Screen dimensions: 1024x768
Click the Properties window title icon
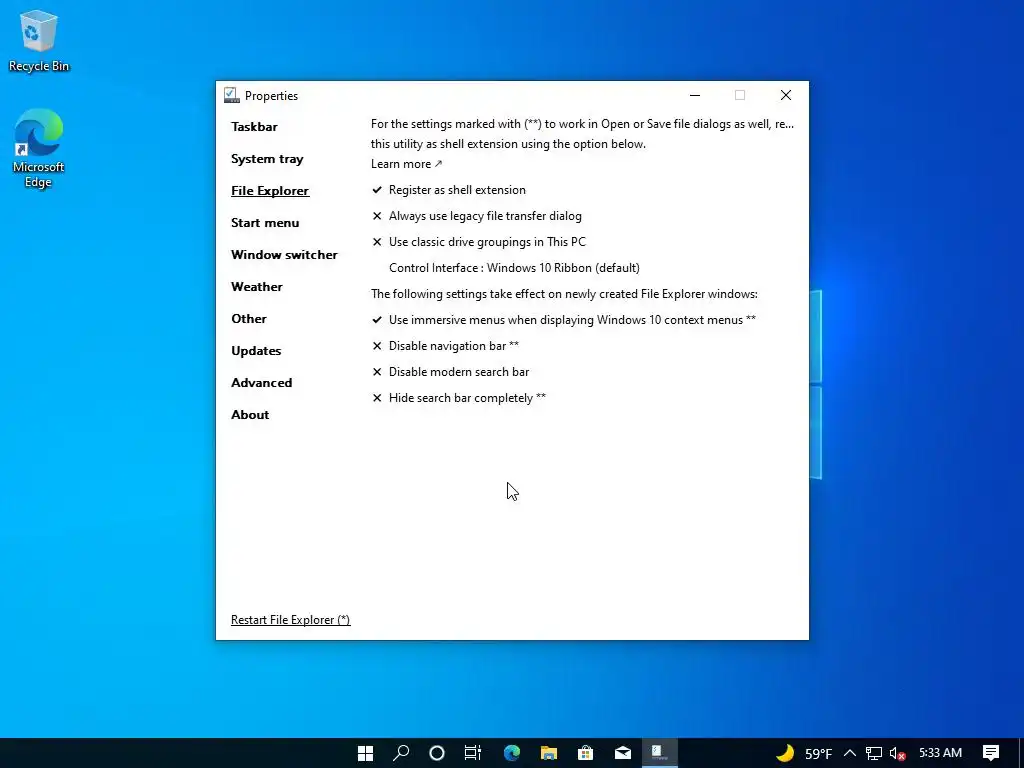(x=231, y=95)
